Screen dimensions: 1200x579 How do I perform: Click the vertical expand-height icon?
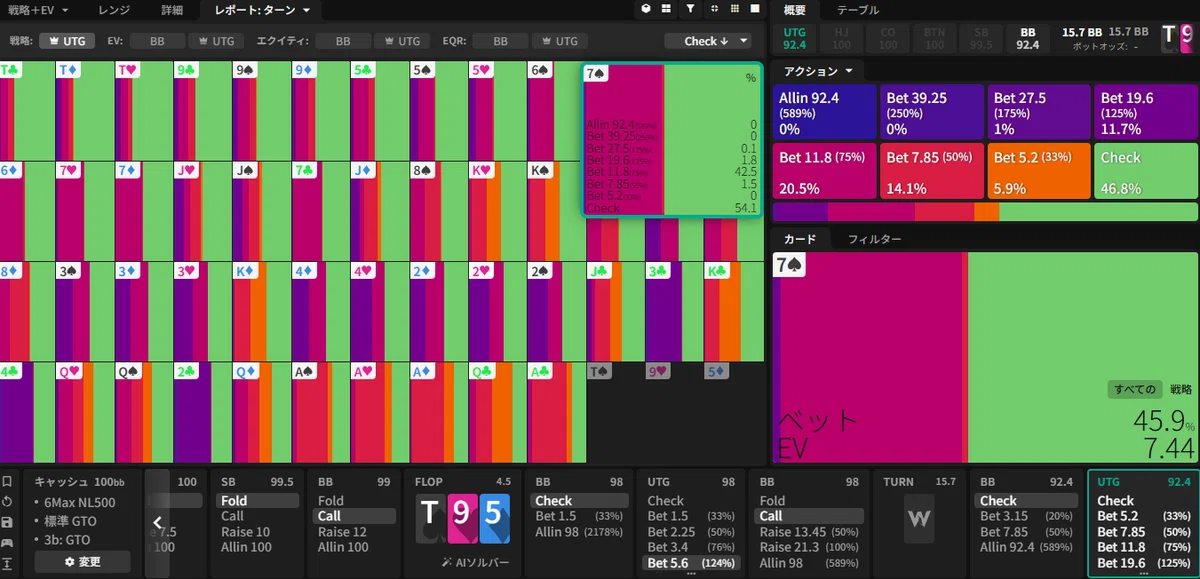(x=8, y=565)
